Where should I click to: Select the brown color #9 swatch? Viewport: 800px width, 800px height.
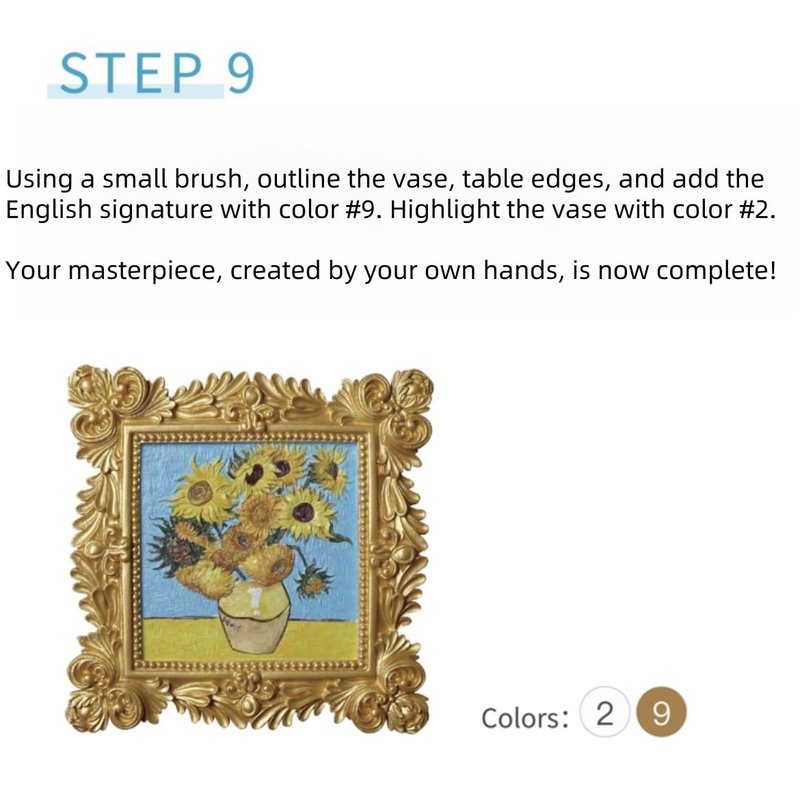tap(661, 715)
